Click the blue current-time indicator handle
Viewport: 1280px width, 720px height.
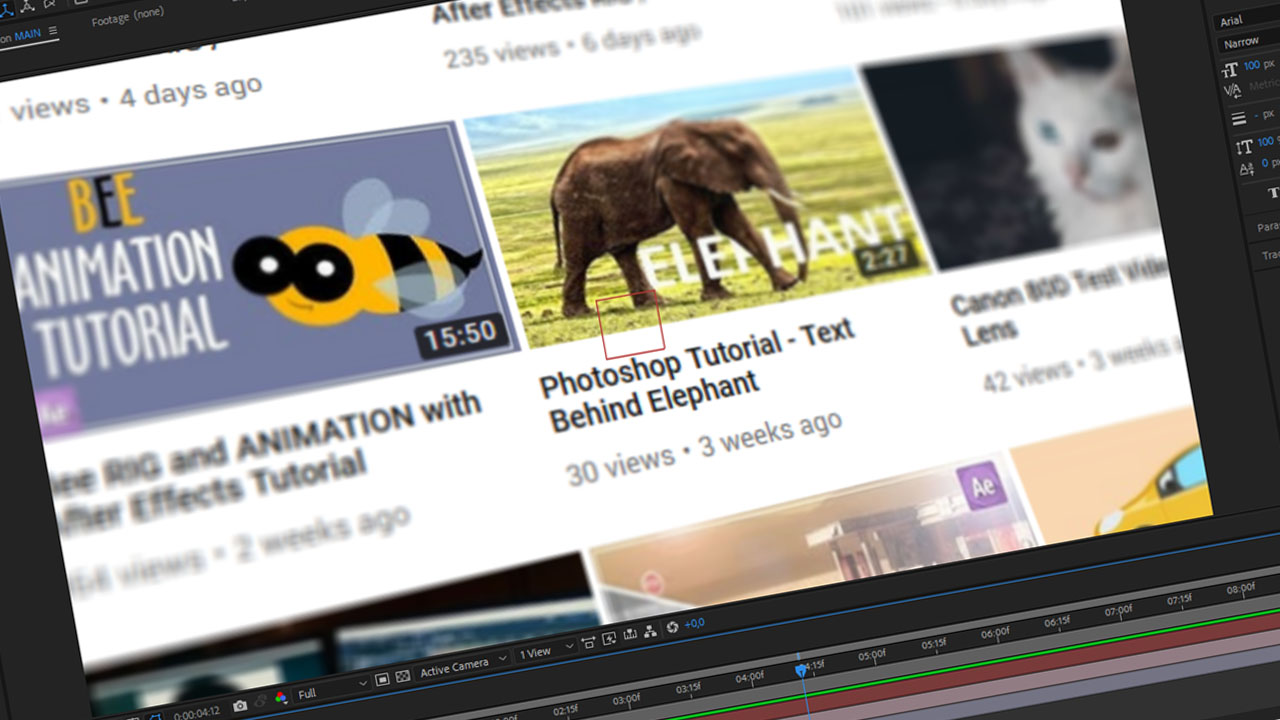coord(801,671)
